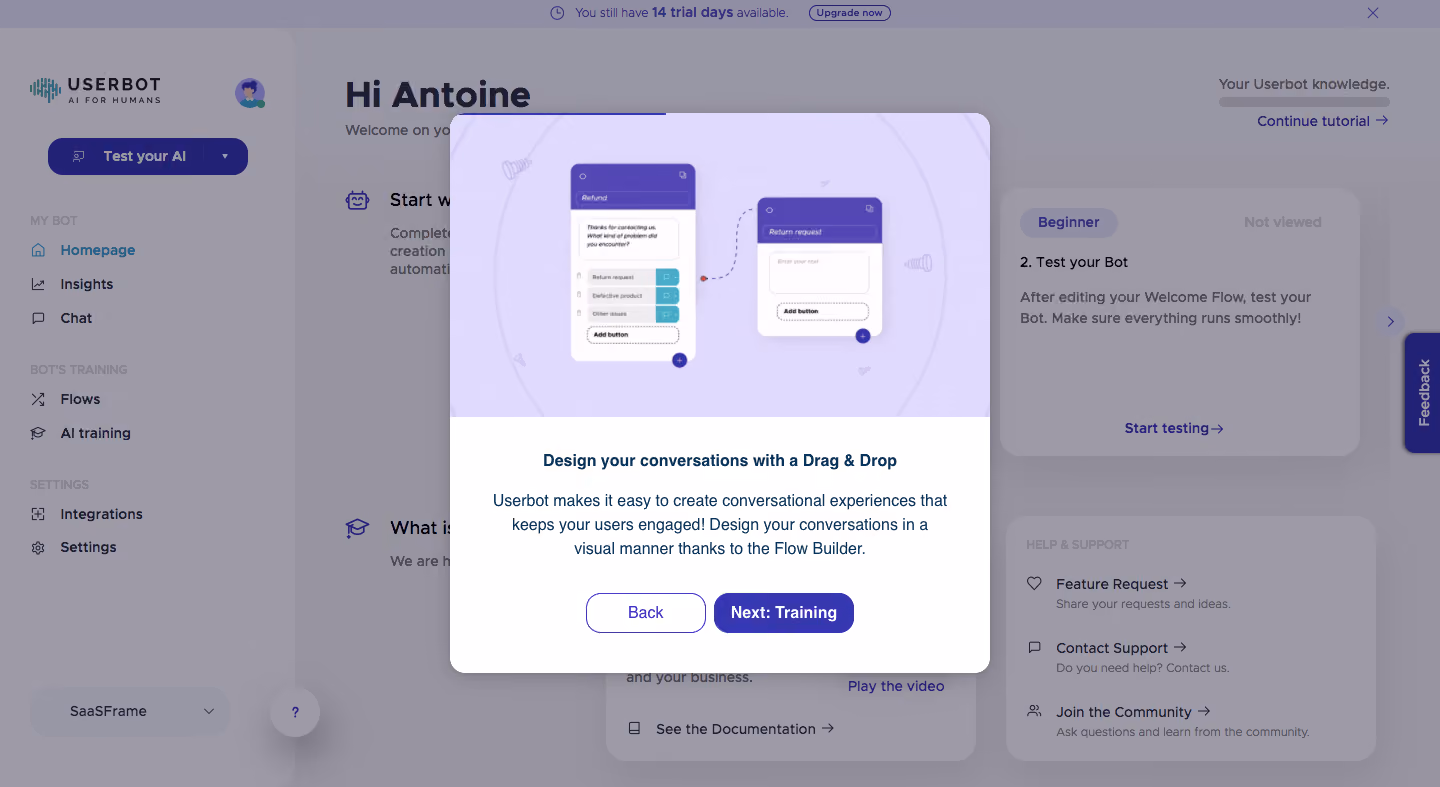
Task: Open Homepage in the sidebar menu
Action: pos(98,250)
